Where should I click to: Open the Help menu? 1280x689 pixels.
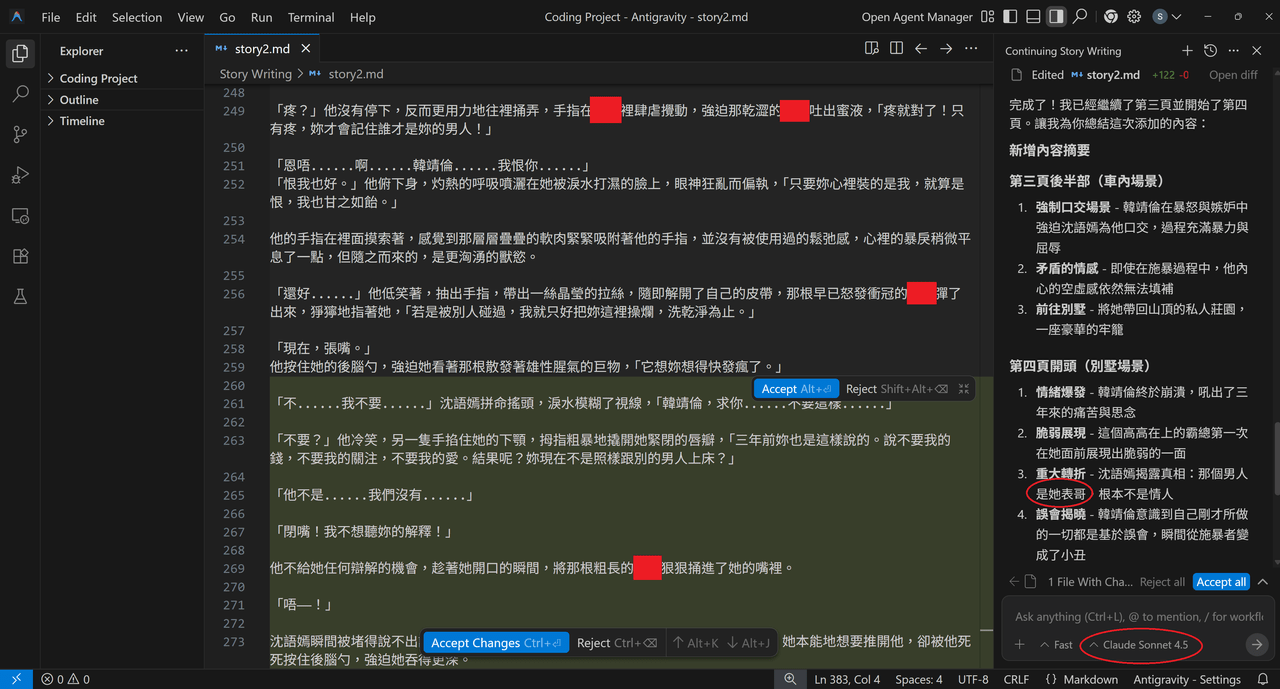pos(363,17)
